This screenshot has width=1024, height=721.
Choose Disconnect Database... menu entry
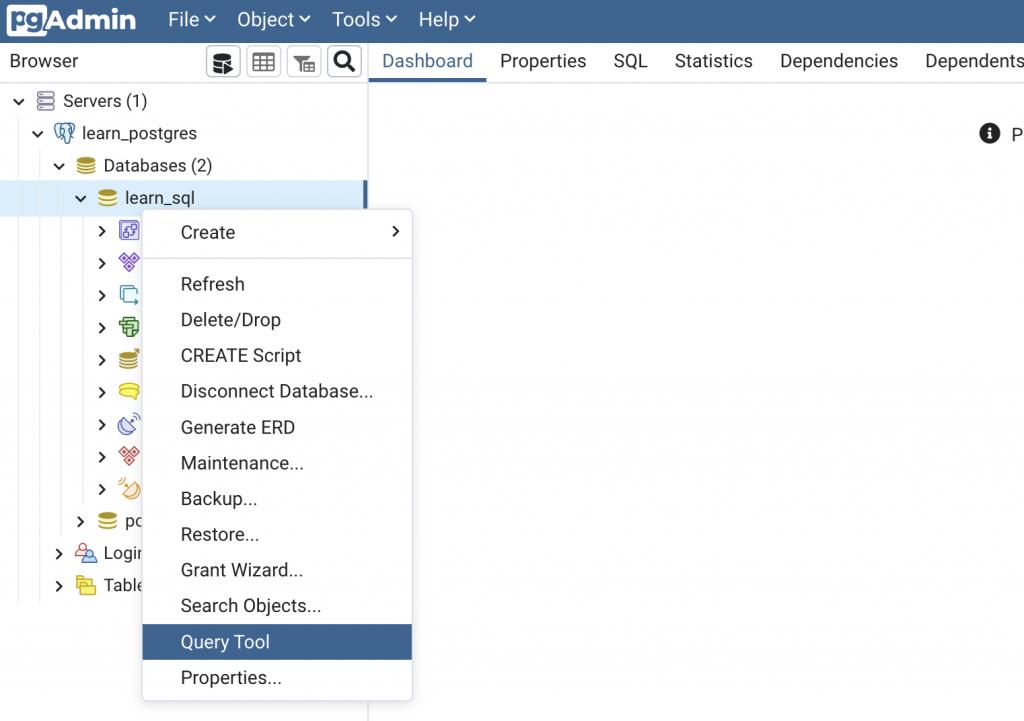pyautogui.click(x=277, y=391)
